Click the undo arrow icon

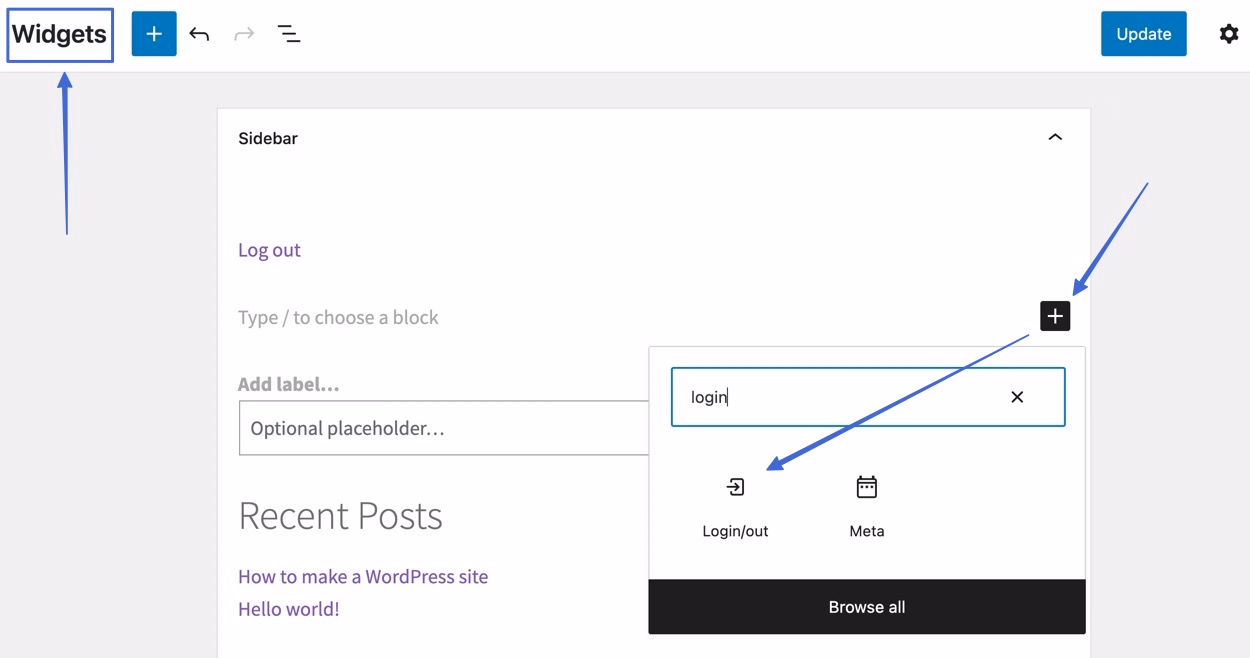[x=199, y=33]
